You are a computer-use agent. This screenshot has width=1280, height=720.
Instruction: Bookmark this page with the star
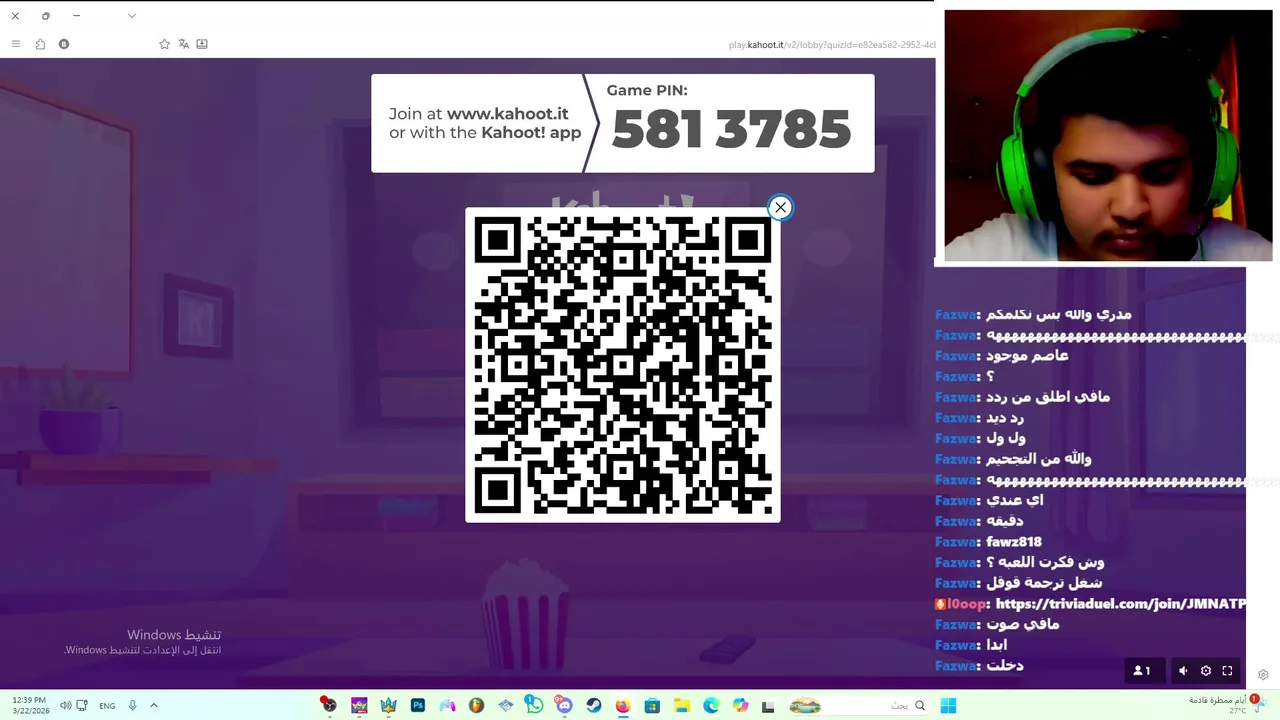click(x=164, y=44)
